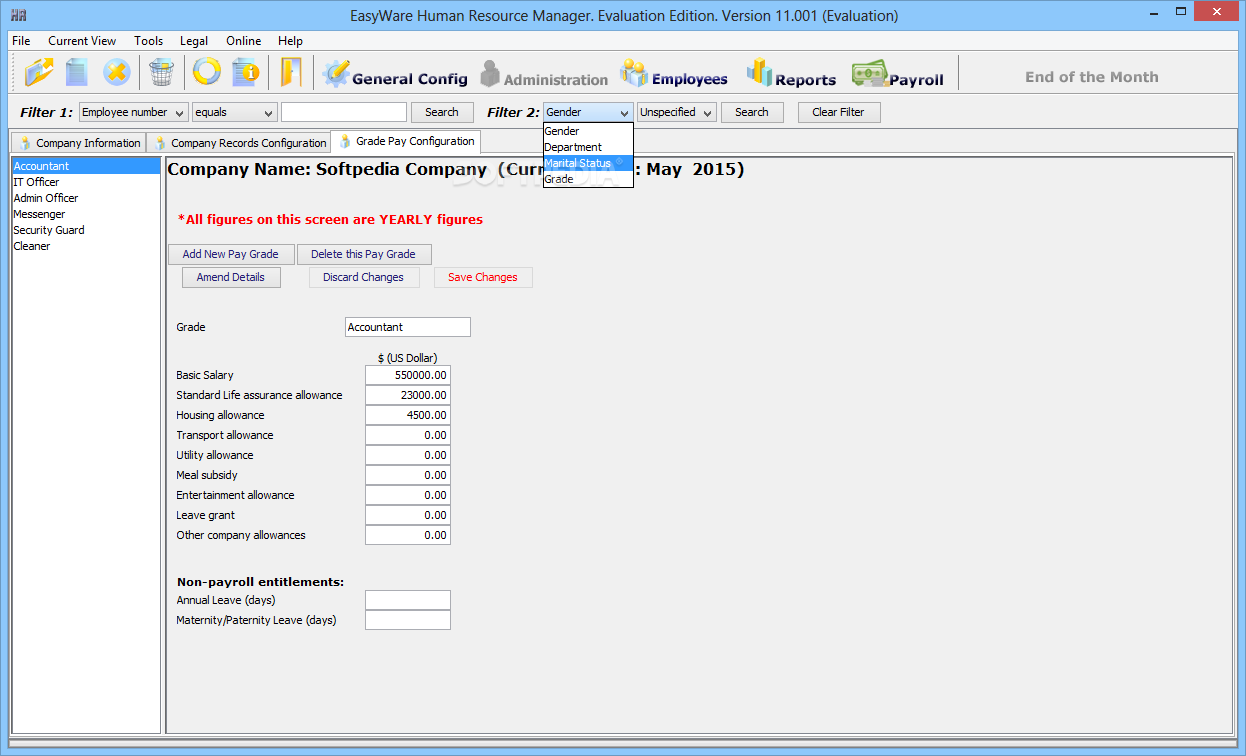Image resolution: width=1246 pixels, height=756 pixels.
Task: Choose Grade in the dropdown list
Action: pos(588,179)
